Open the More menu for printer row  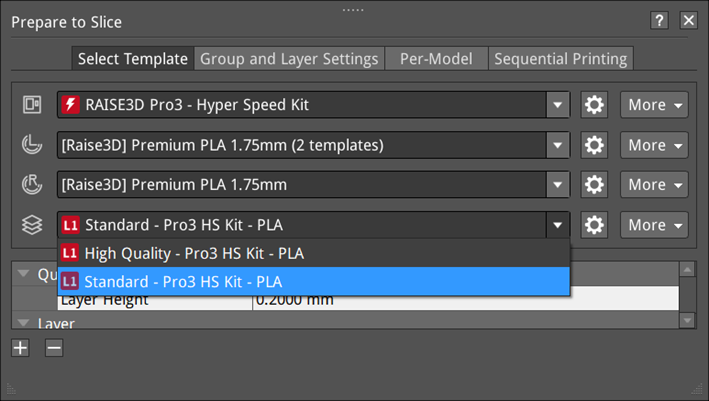654,105
